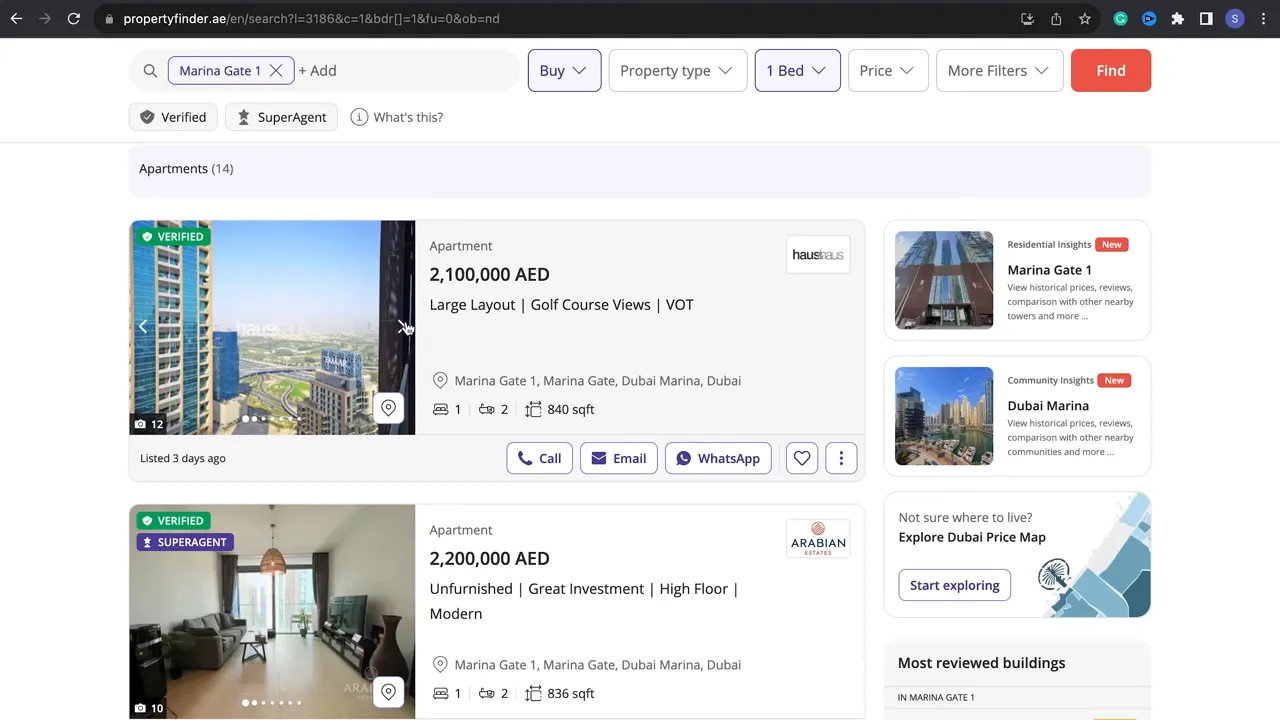This screenshot has width=1280, height=720.
Task: Go to previous photo of first listing
Action: [143, 327]
